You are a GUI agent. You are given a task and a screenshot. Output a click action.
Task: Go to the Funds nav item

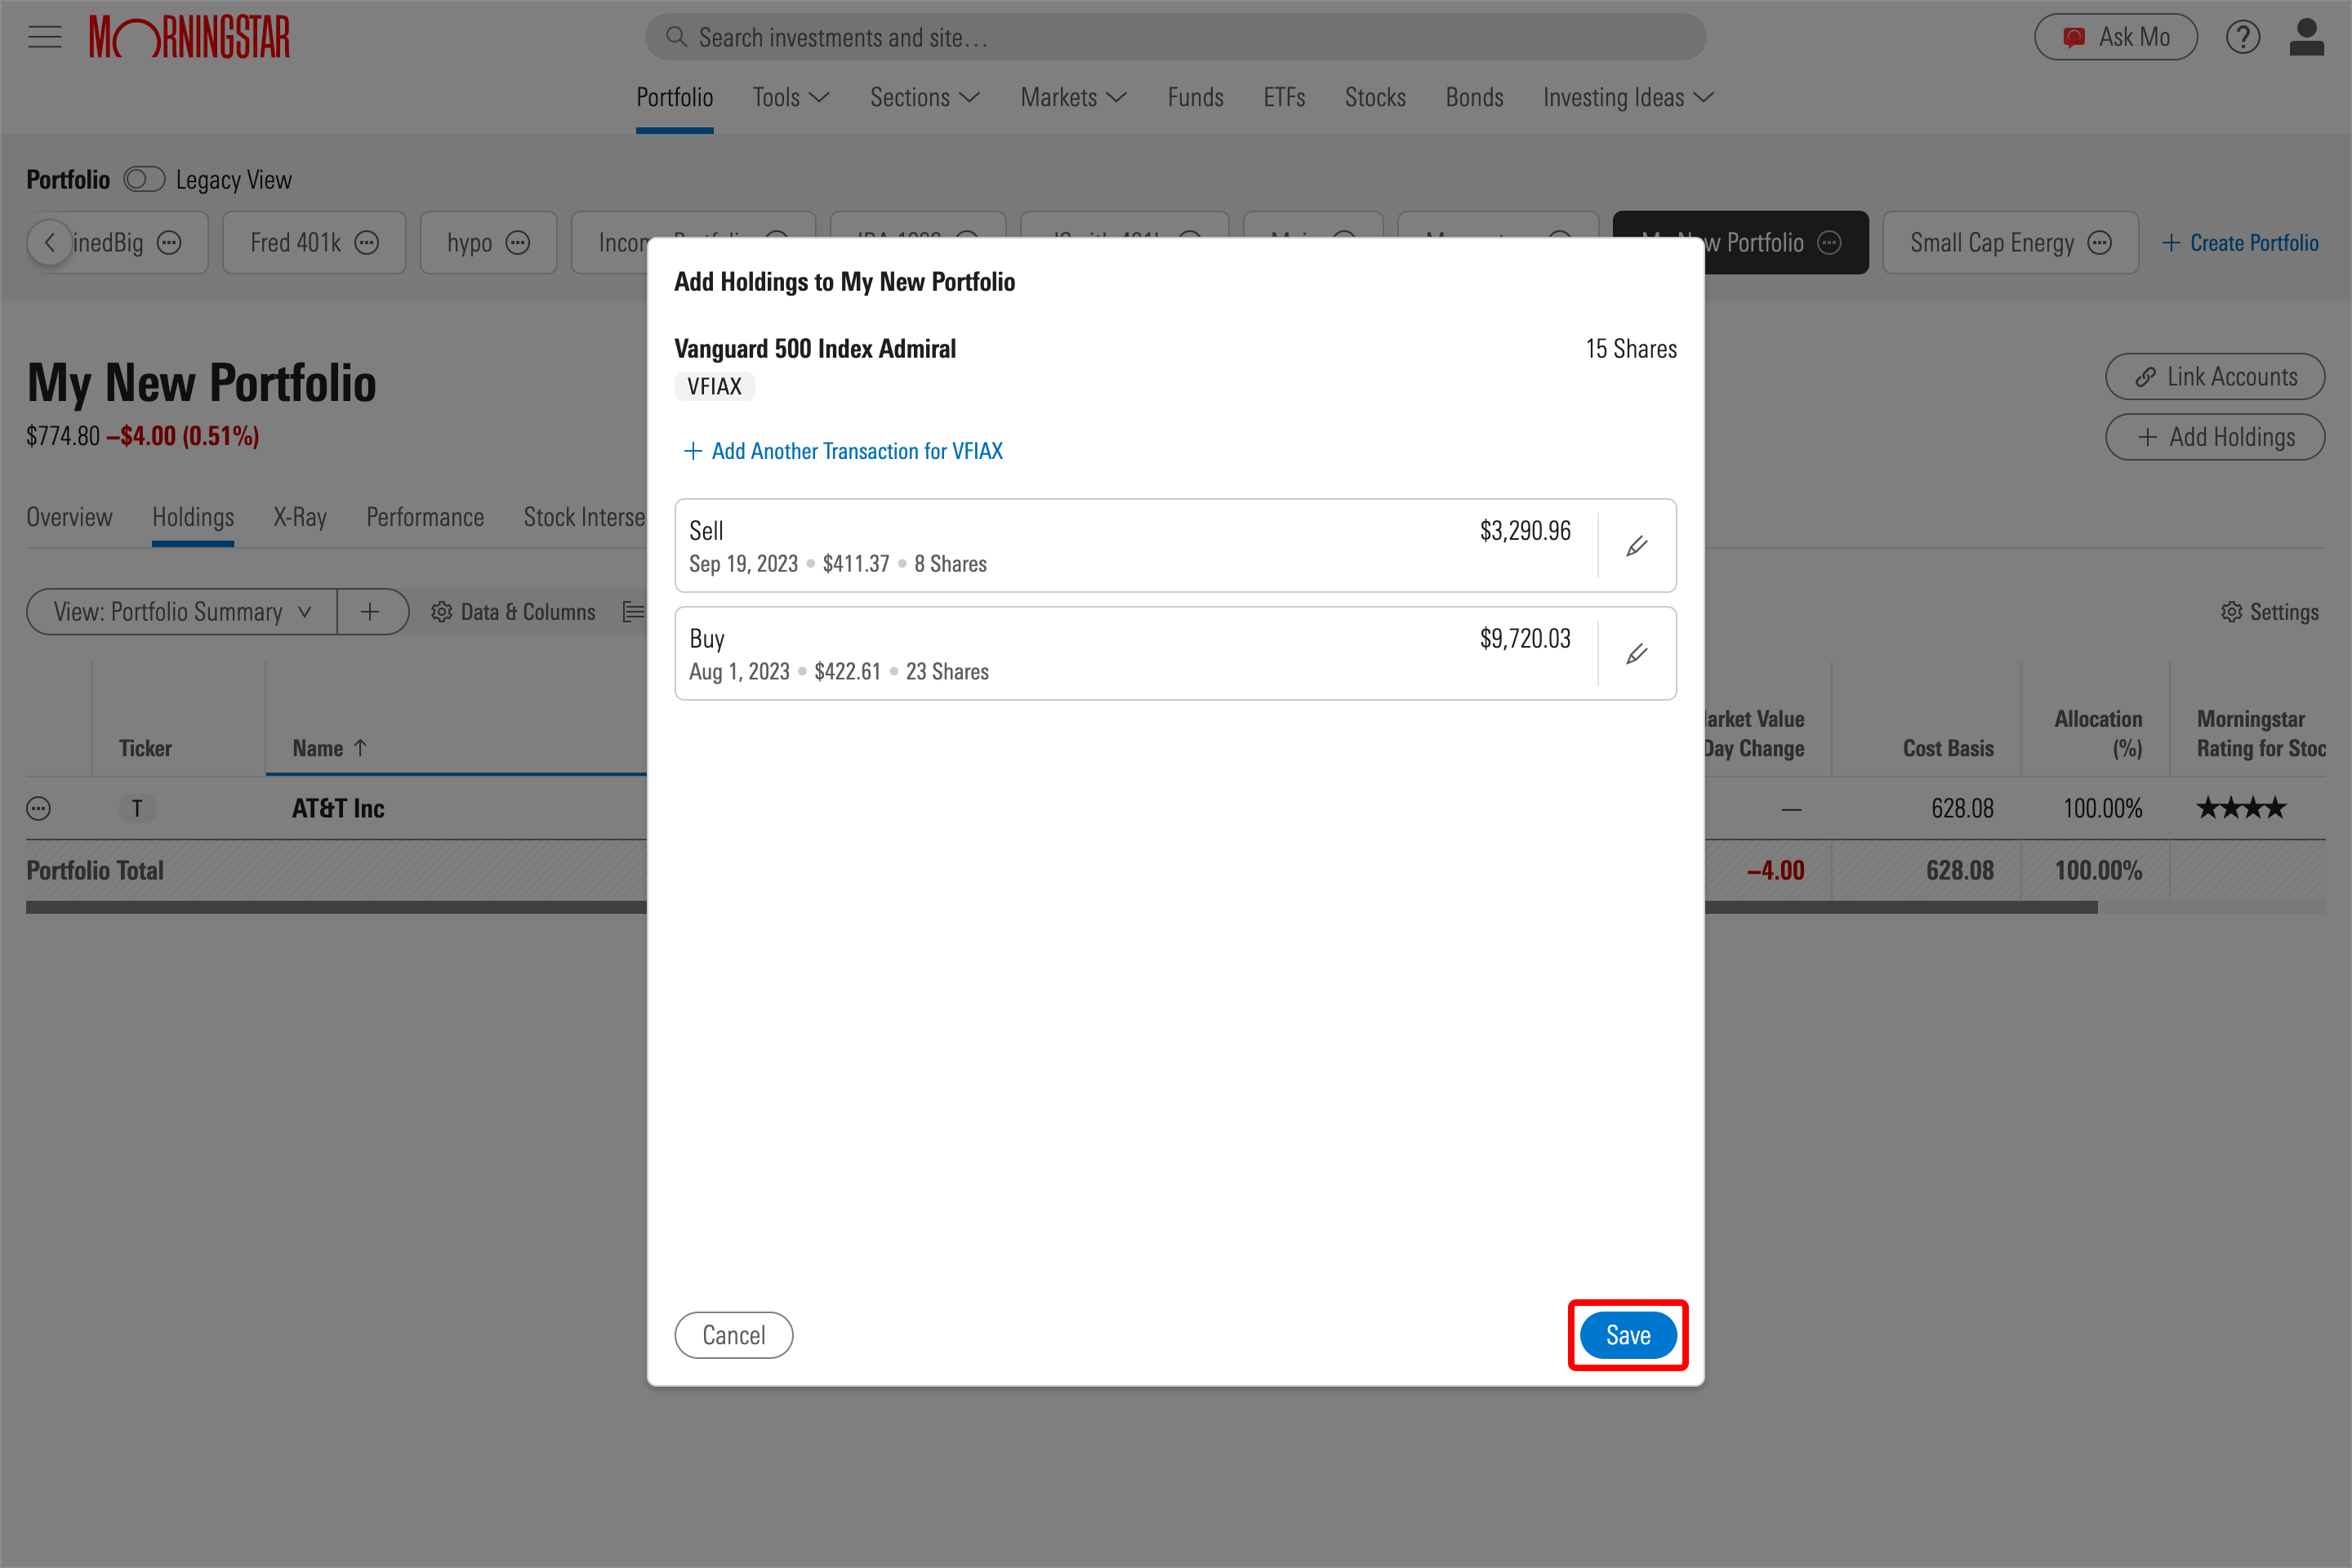(1195, 97)
